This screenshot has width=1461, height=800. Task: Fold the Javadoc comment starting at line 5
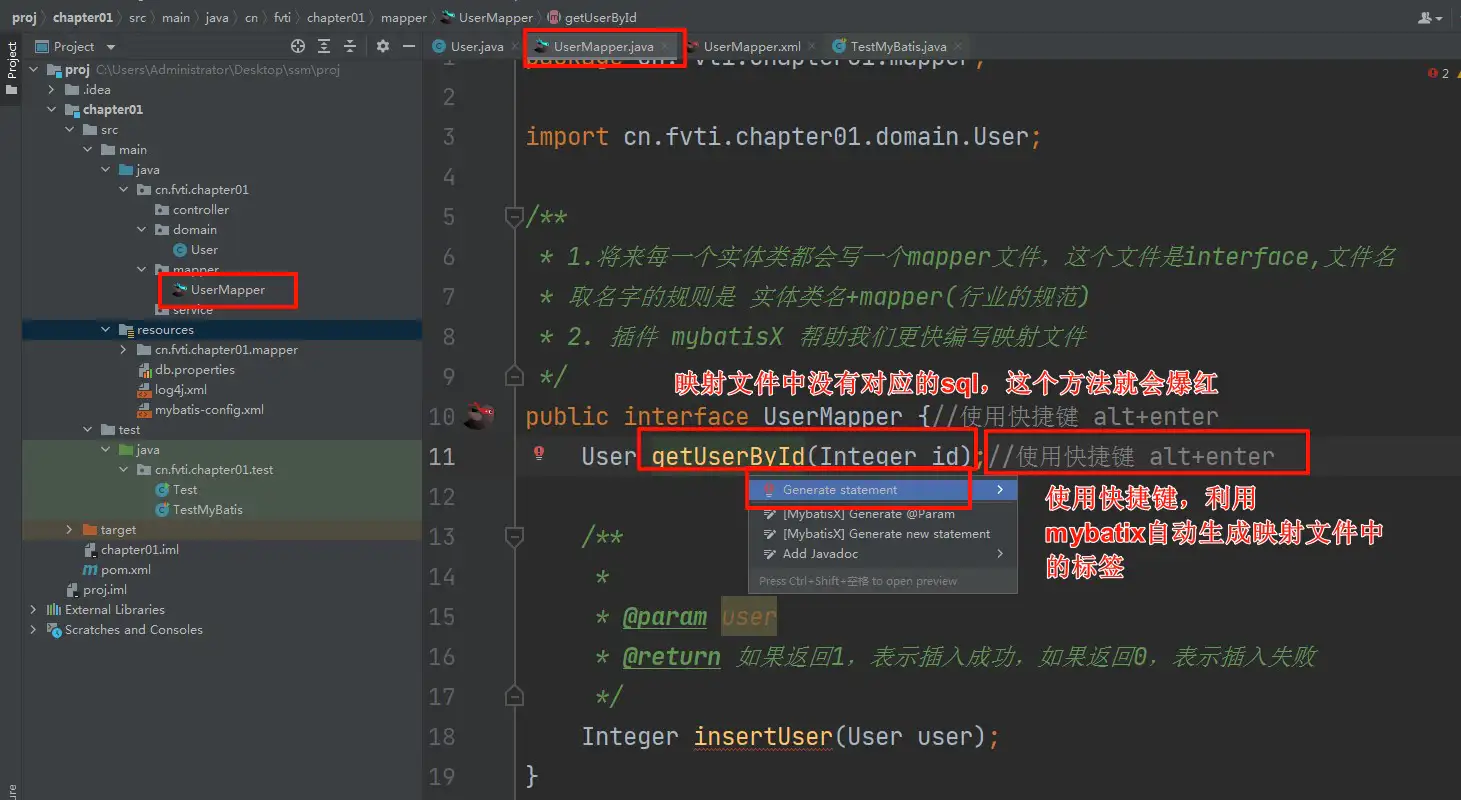click(x=514, y=216)
